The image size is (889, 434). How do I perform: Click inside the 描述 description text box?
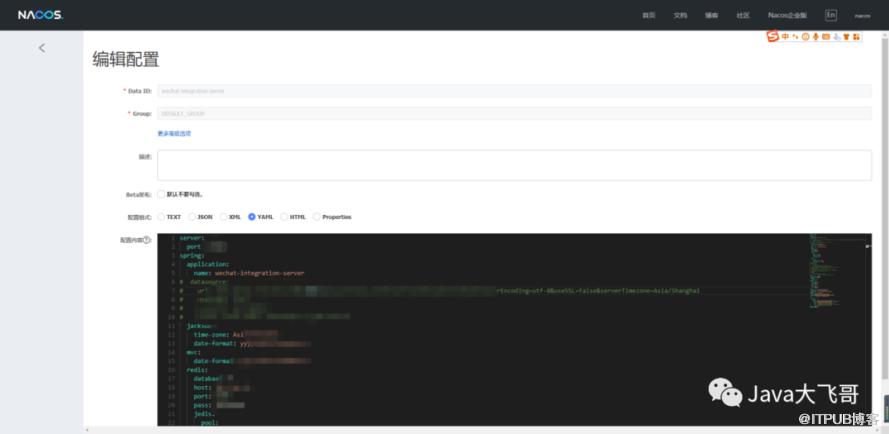[514, 165]
